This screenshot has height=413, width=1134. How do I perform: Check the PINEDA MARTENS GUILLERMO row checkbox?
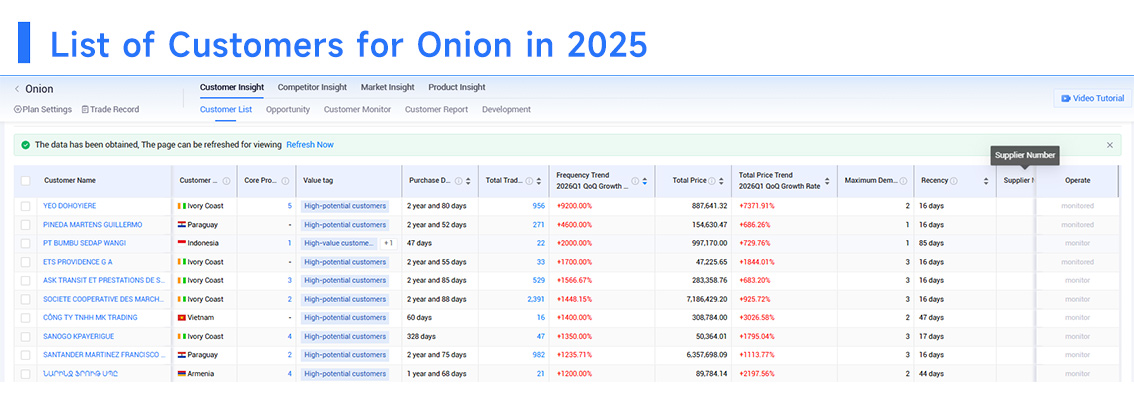coord(26,225)
